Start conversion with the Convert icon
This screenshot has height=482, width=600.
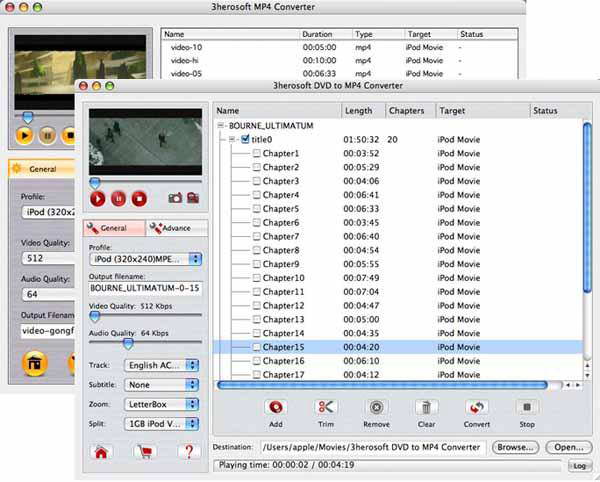[477, 407]
